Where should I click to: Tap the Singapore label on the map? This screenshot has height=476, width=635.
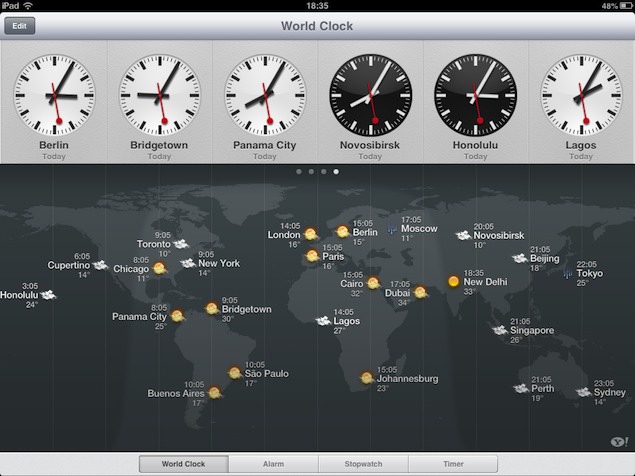(532, 331)
